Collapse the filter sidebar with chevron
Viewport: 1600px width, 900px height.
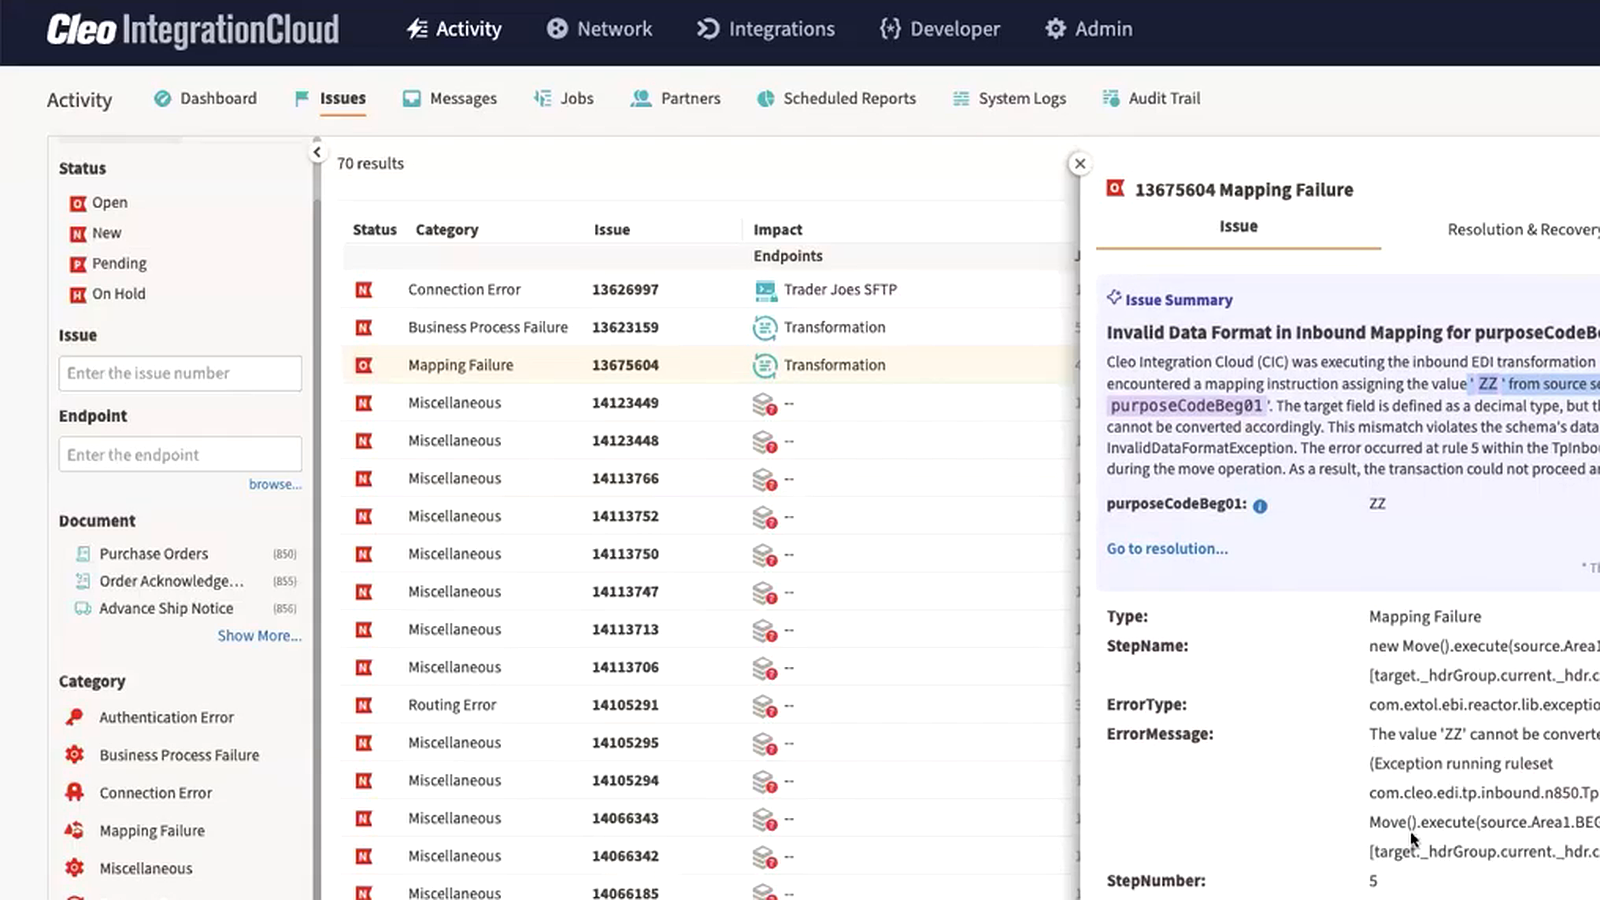[x=317, y=152]
